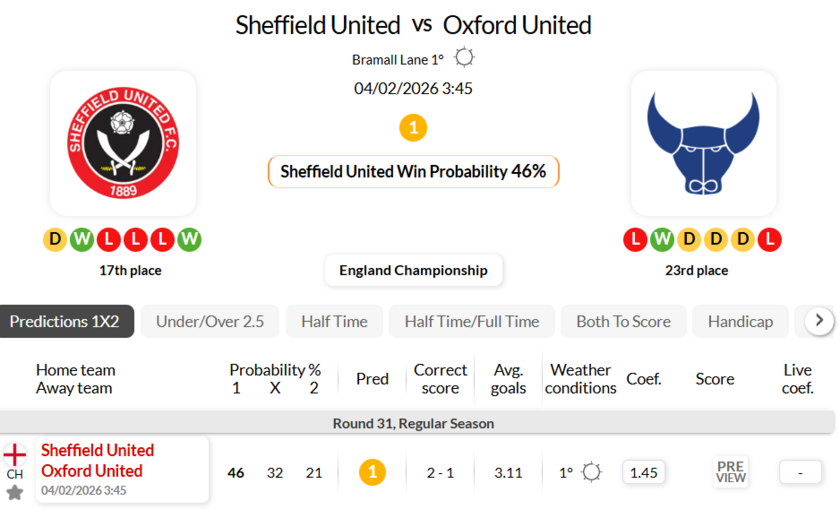Click Sheffield United's first form badge D

[x=55, y=239]
